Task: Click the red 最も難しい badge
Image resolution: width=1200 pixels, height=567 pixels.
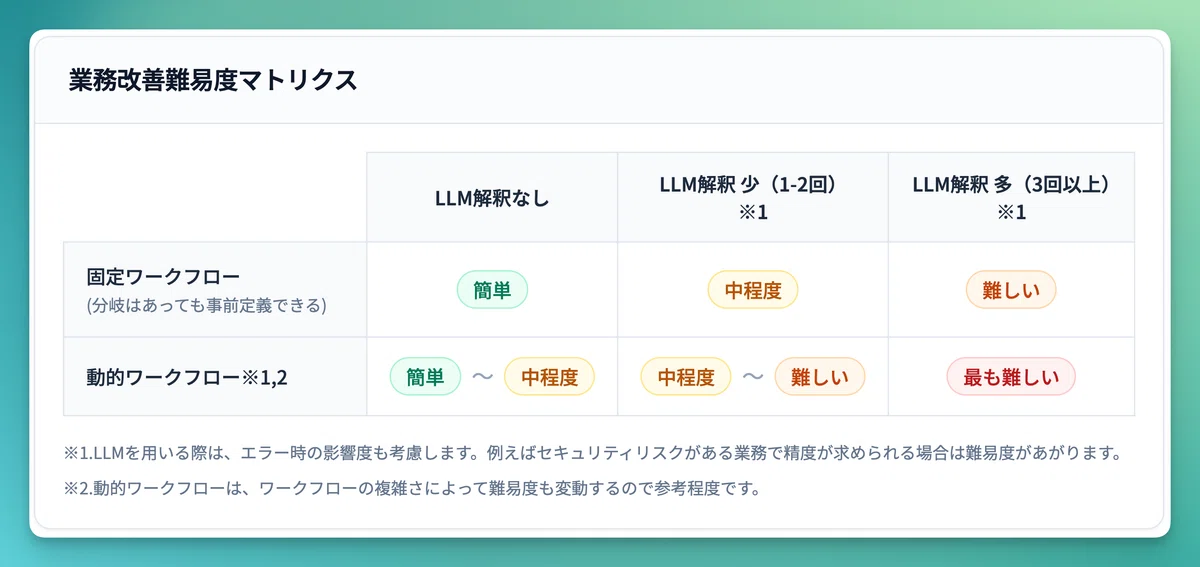Action: 1011,377
